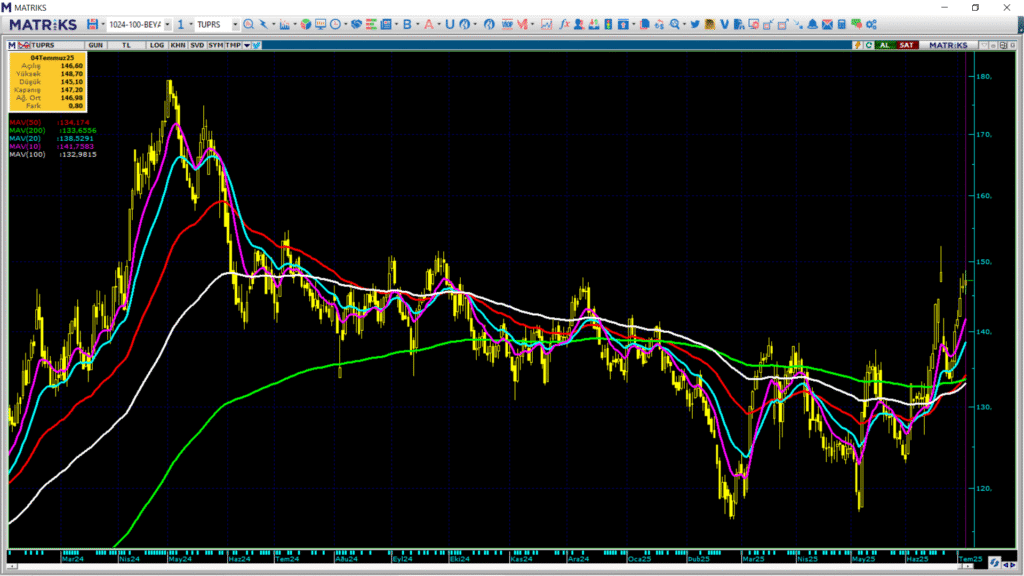The width and height of the screenshot is (1024, 576).
Task: Click the yellow price info box
Action: 47,83
